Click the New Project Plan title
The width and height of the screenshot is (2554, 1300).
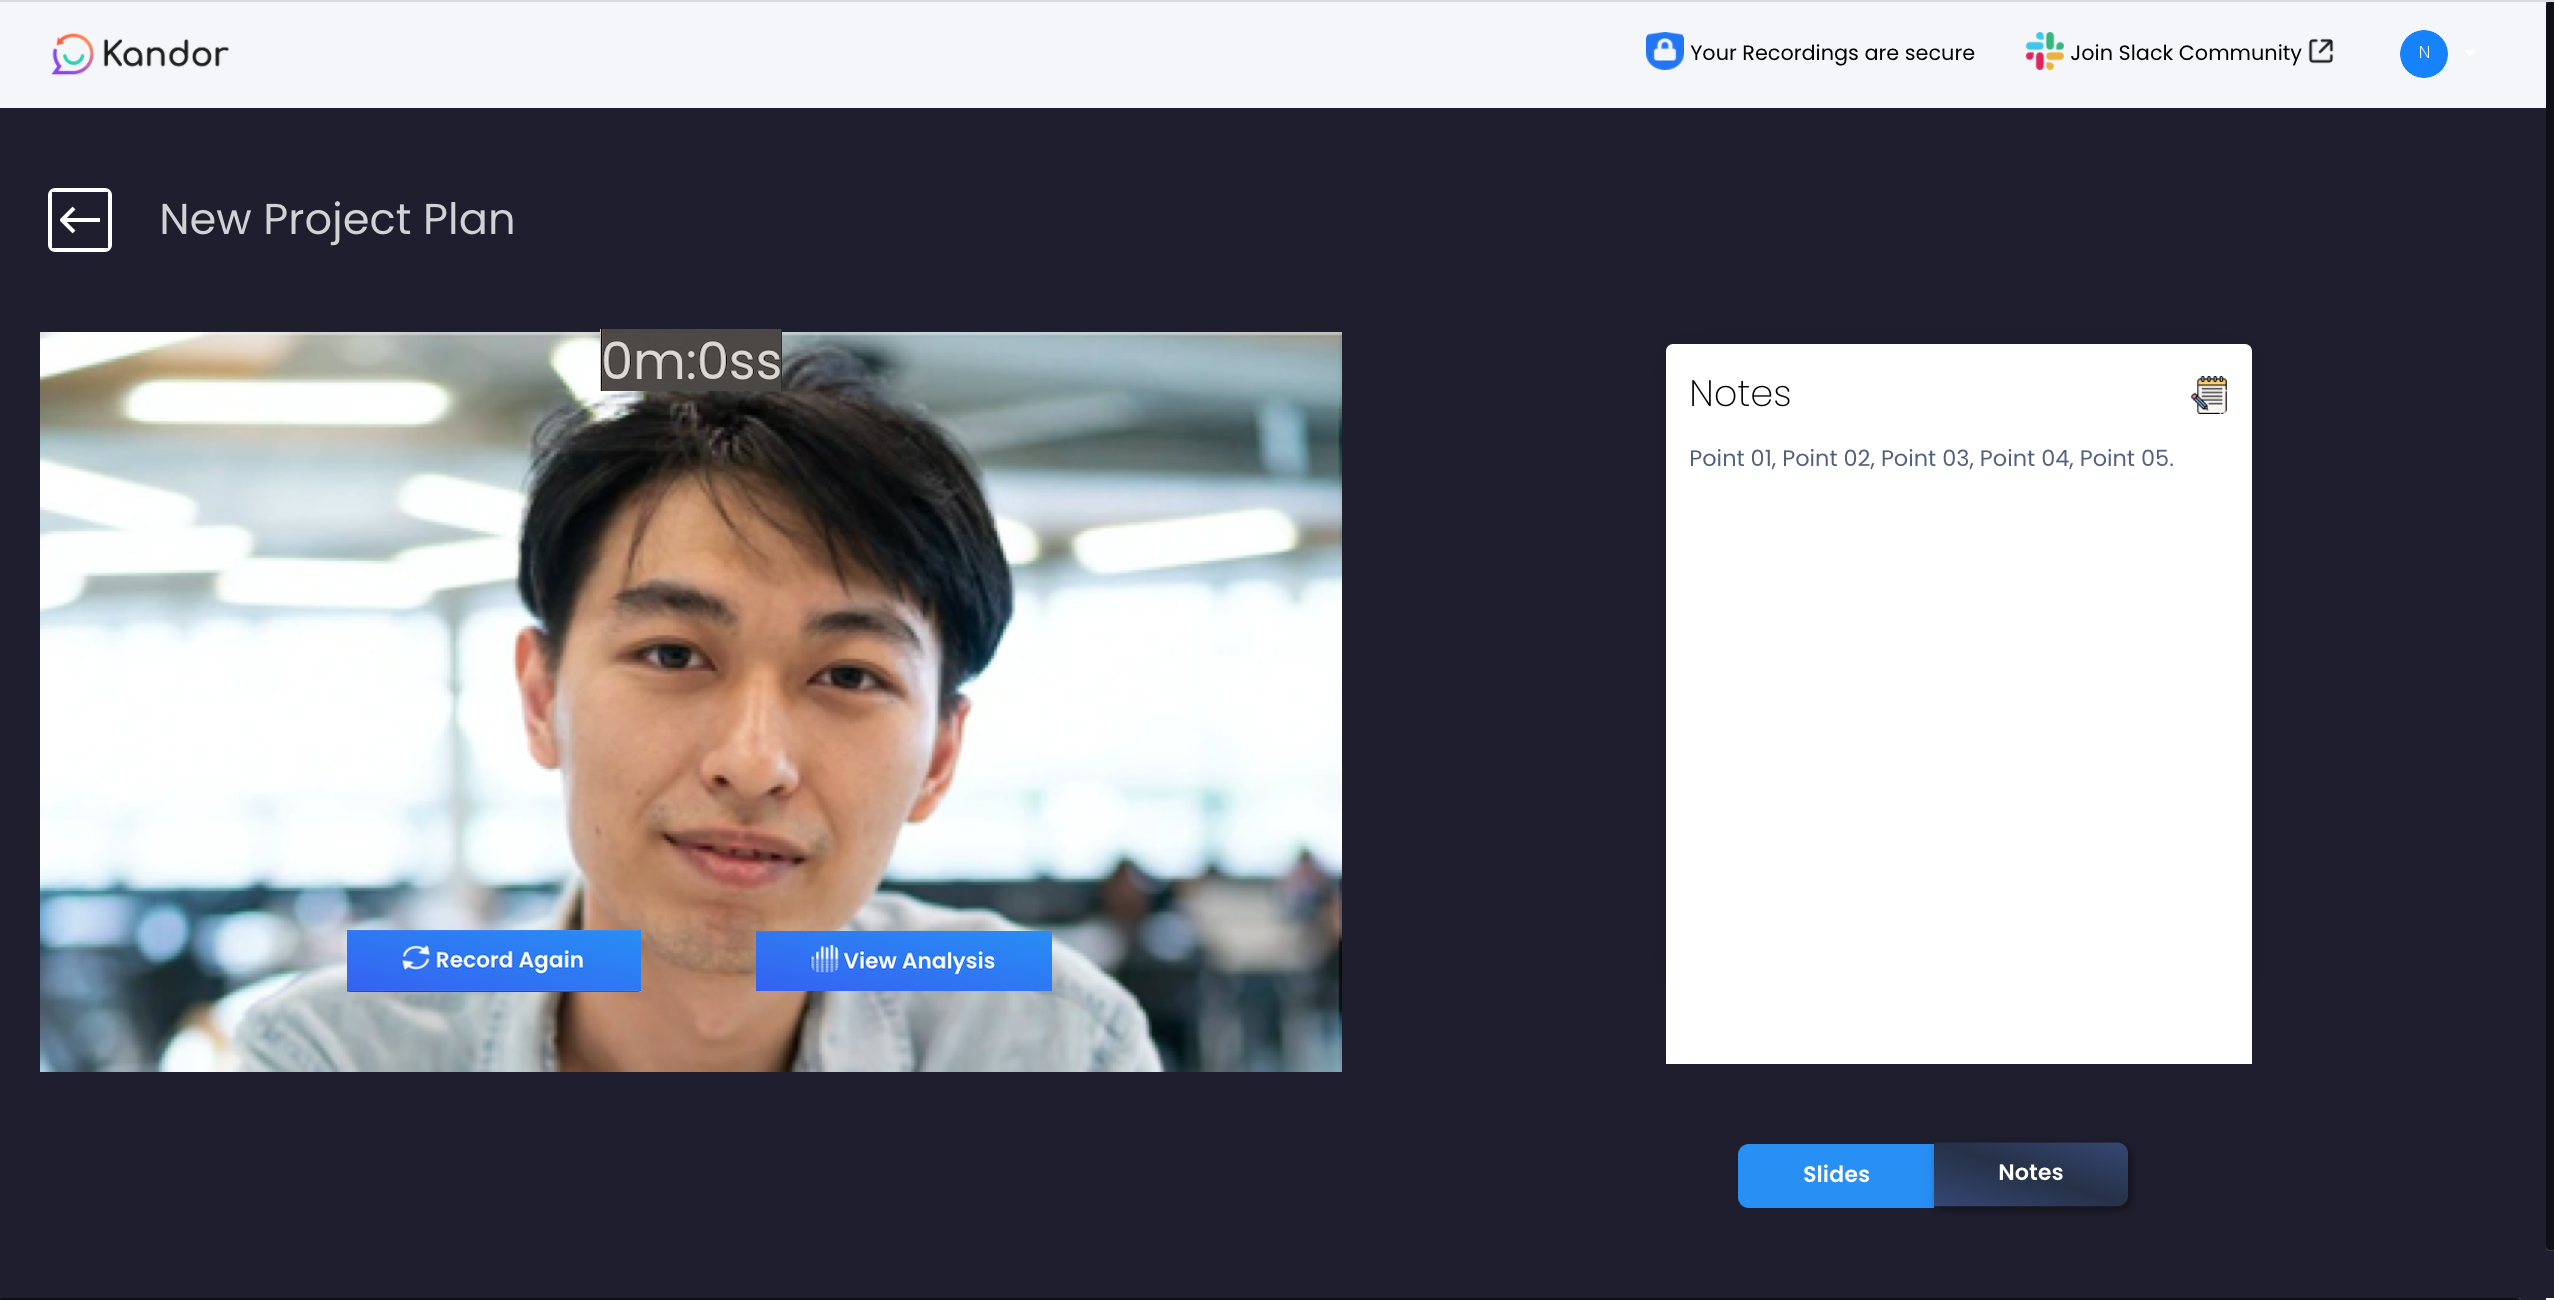(337, 220)
